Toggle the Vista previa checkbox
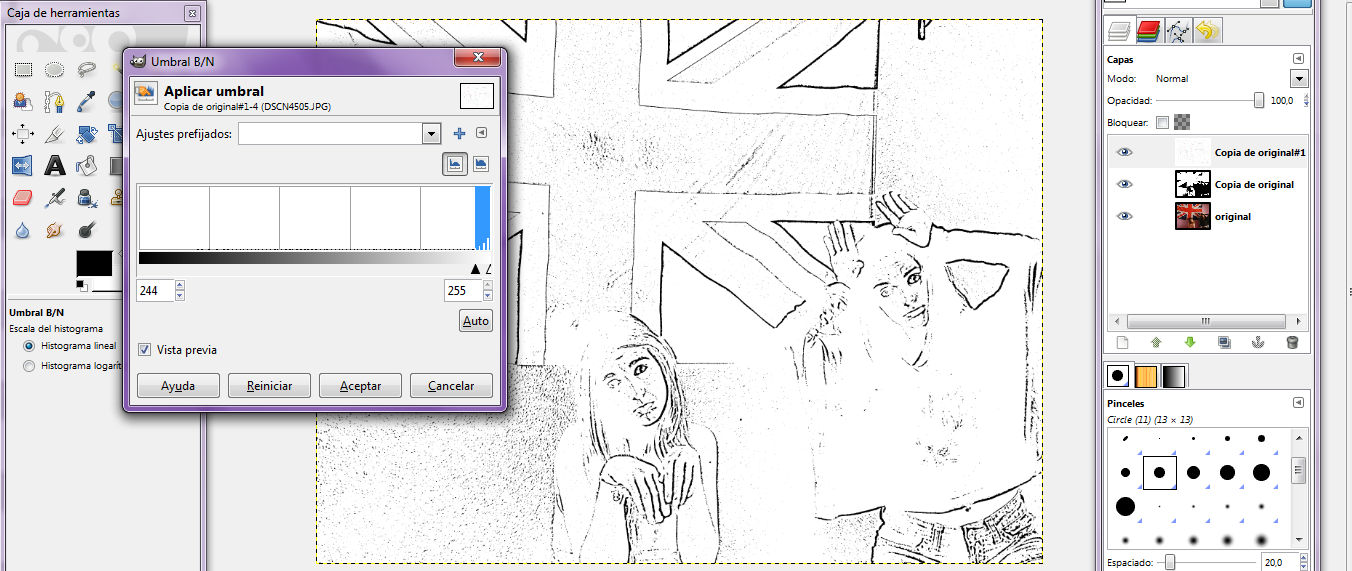The height and width of the screenshot is (571, 1352). (145, 350)
